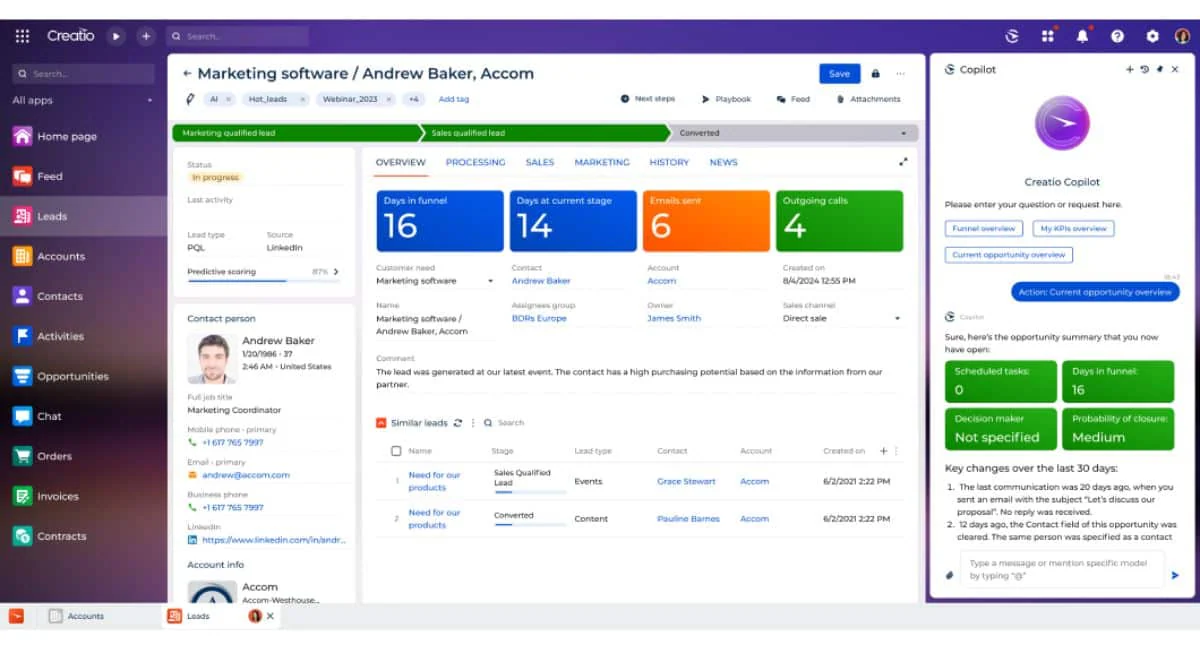
Task: Save the lead record
Action: (x=840, y=73)
